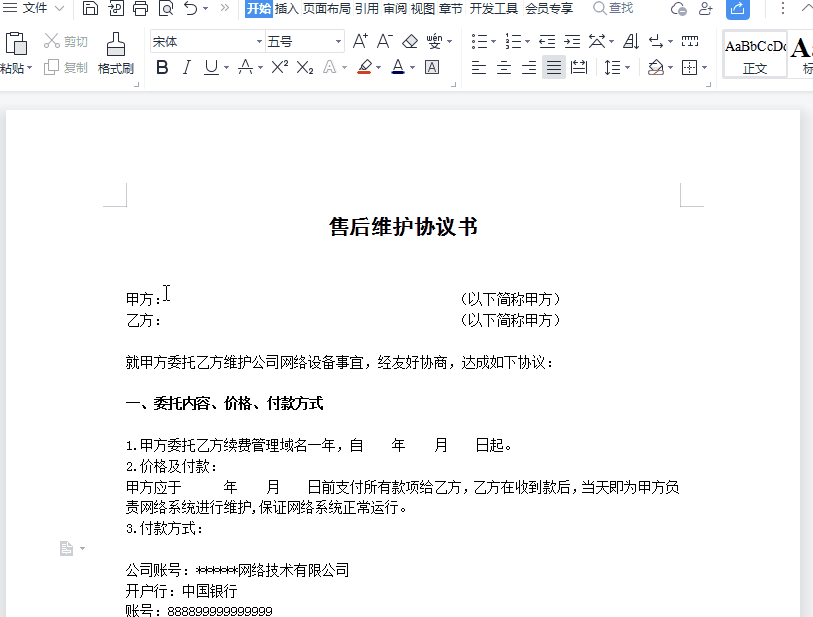Viewport: 813px width, 617px height.
Task: Click the blue Share button icon
Action: tap(737, 9)
